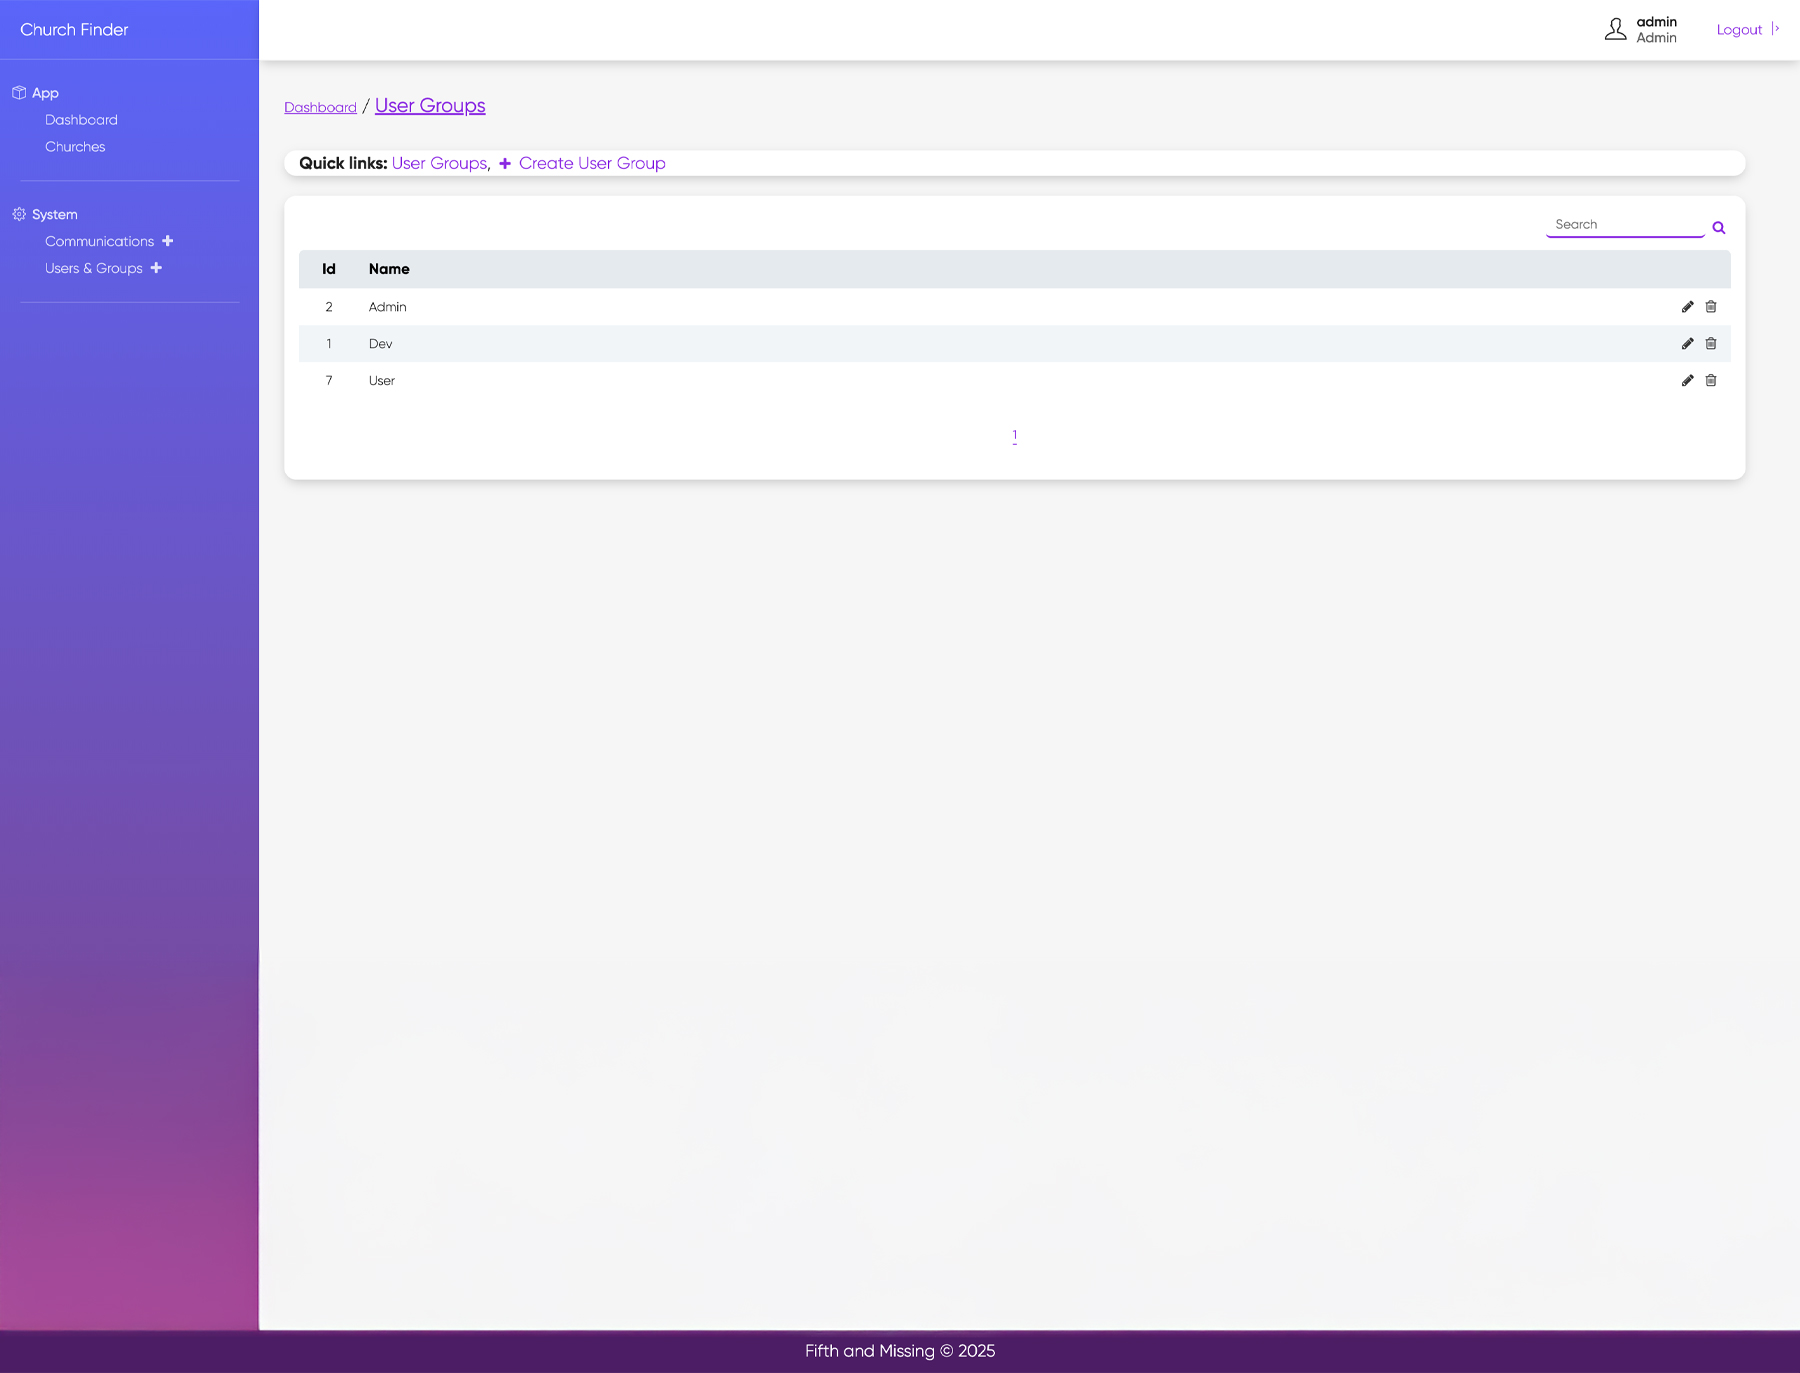Expand the Communications section
1800x1373 pixels.
tap(167, 241)
